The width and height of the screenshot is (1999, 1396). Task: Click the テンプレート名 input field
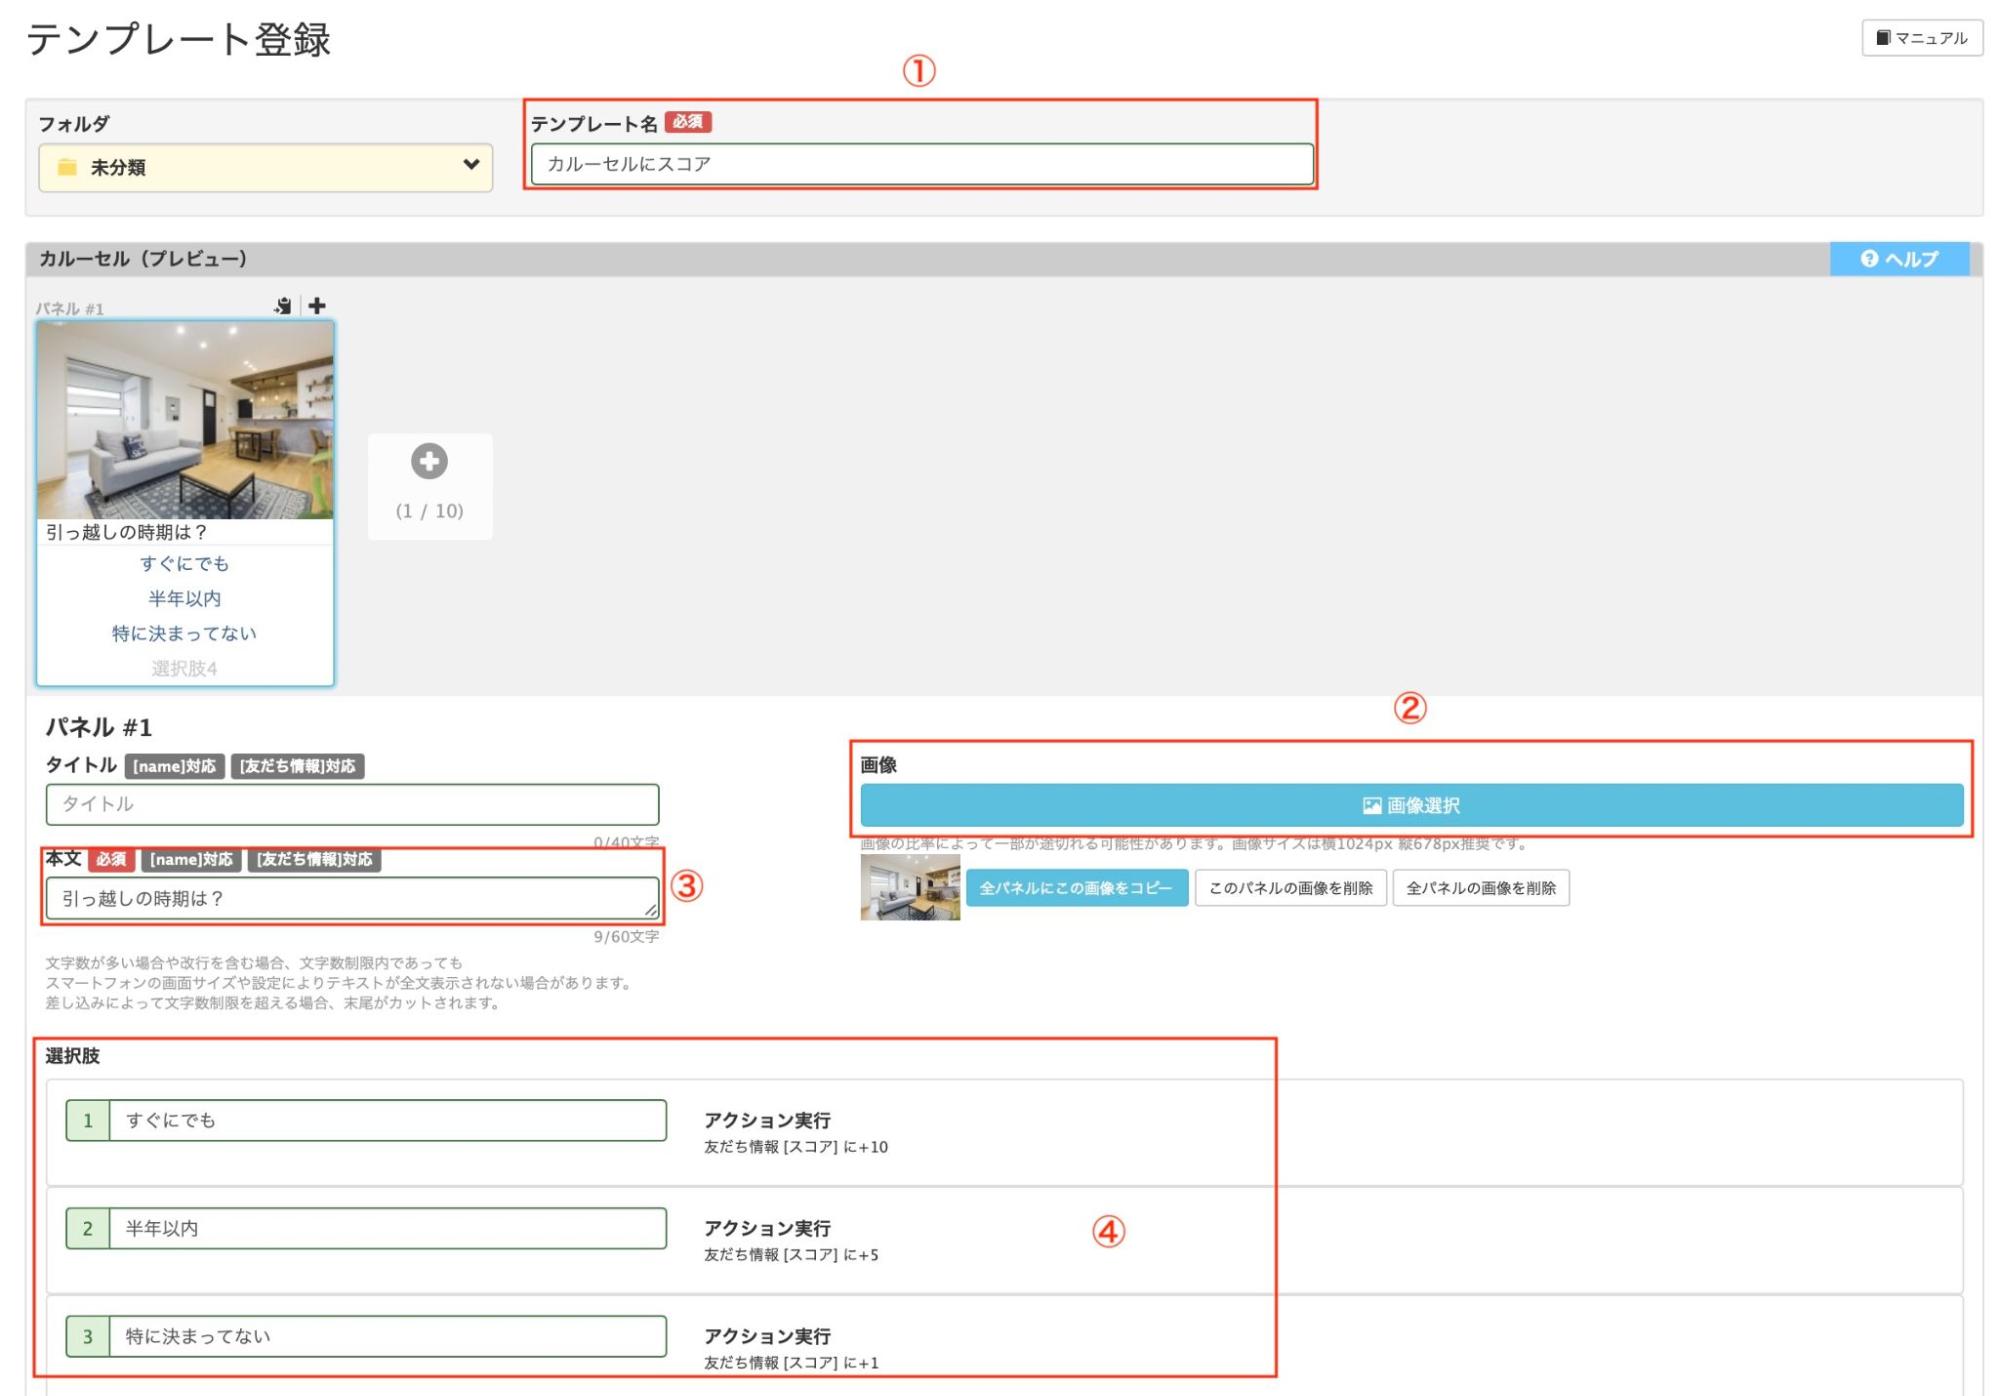tap(920, 164)
